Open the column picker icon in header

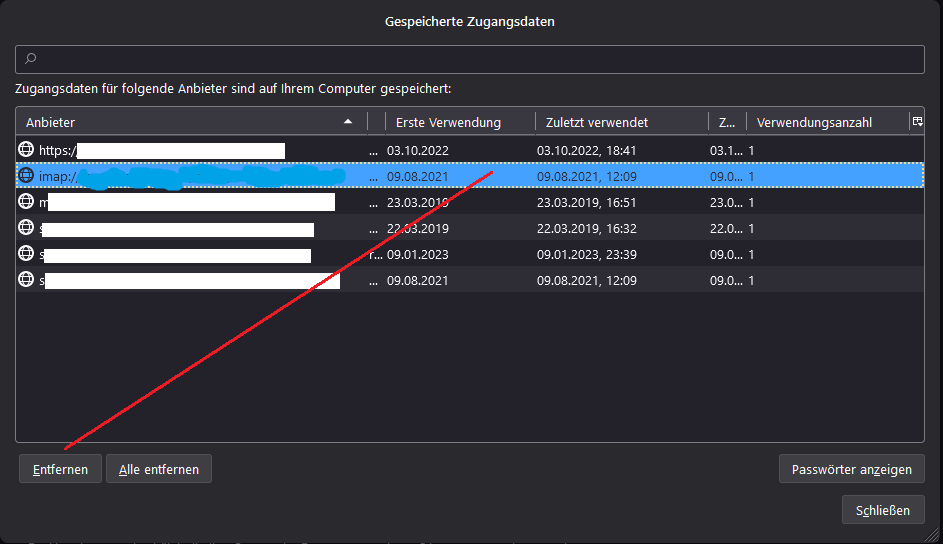(916, 121)
